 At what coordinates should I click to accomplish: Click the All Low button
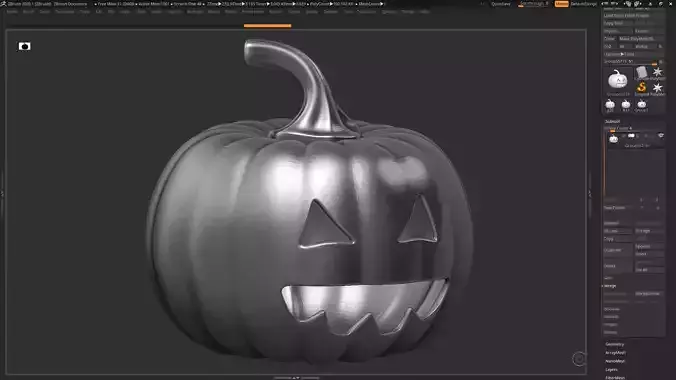point(618,231)
